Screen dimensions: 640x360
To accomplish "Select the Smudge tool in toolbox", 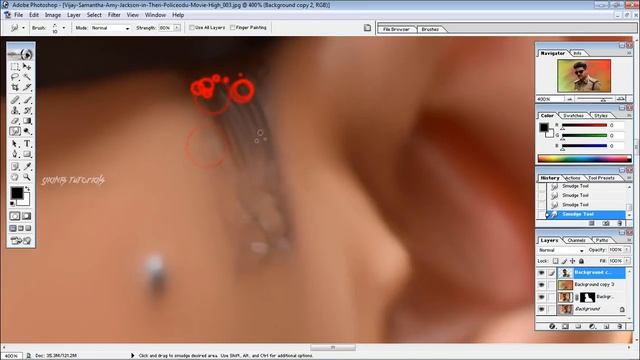I will tap(15, 131).
